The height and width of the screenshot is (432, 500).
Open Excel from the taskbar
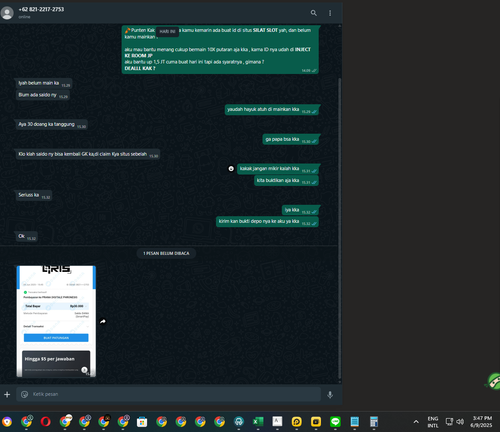258,422
